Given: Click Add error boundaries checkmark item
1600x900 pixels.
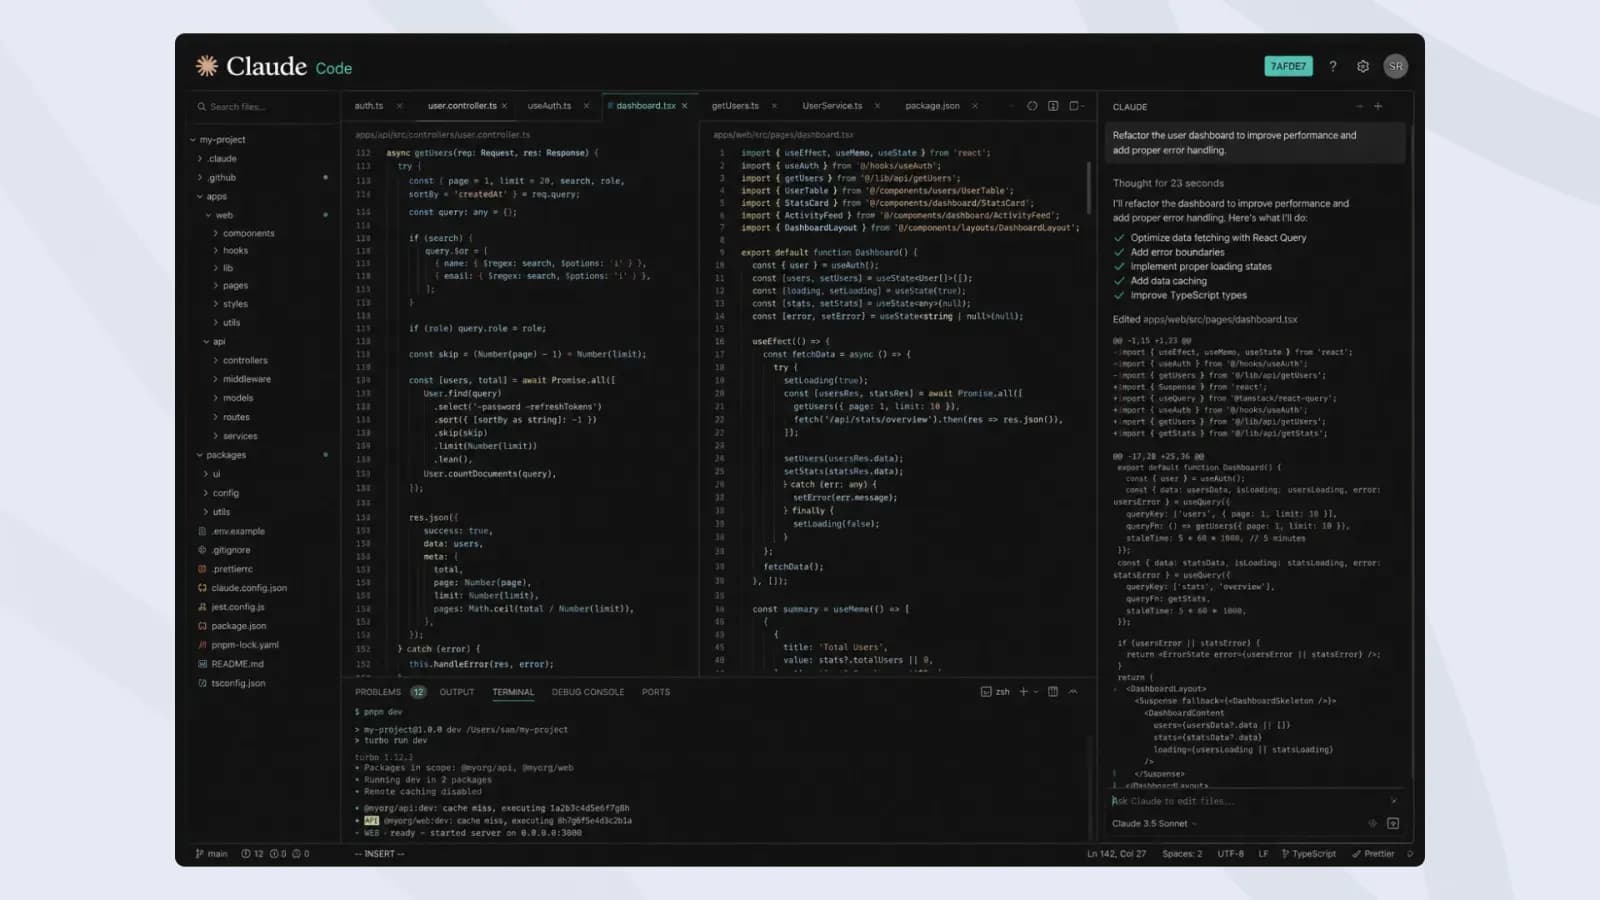Looking at the screenshot, I should (x=1169, y=252).
